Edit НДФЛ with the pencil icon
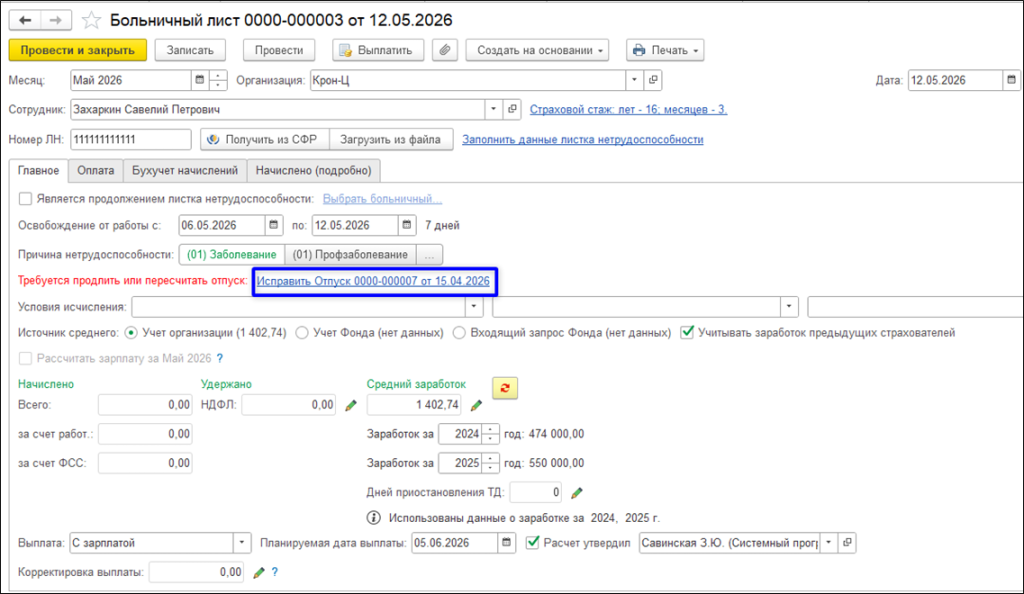Viewport: 1024px width, 594px height. click(351, 405)
